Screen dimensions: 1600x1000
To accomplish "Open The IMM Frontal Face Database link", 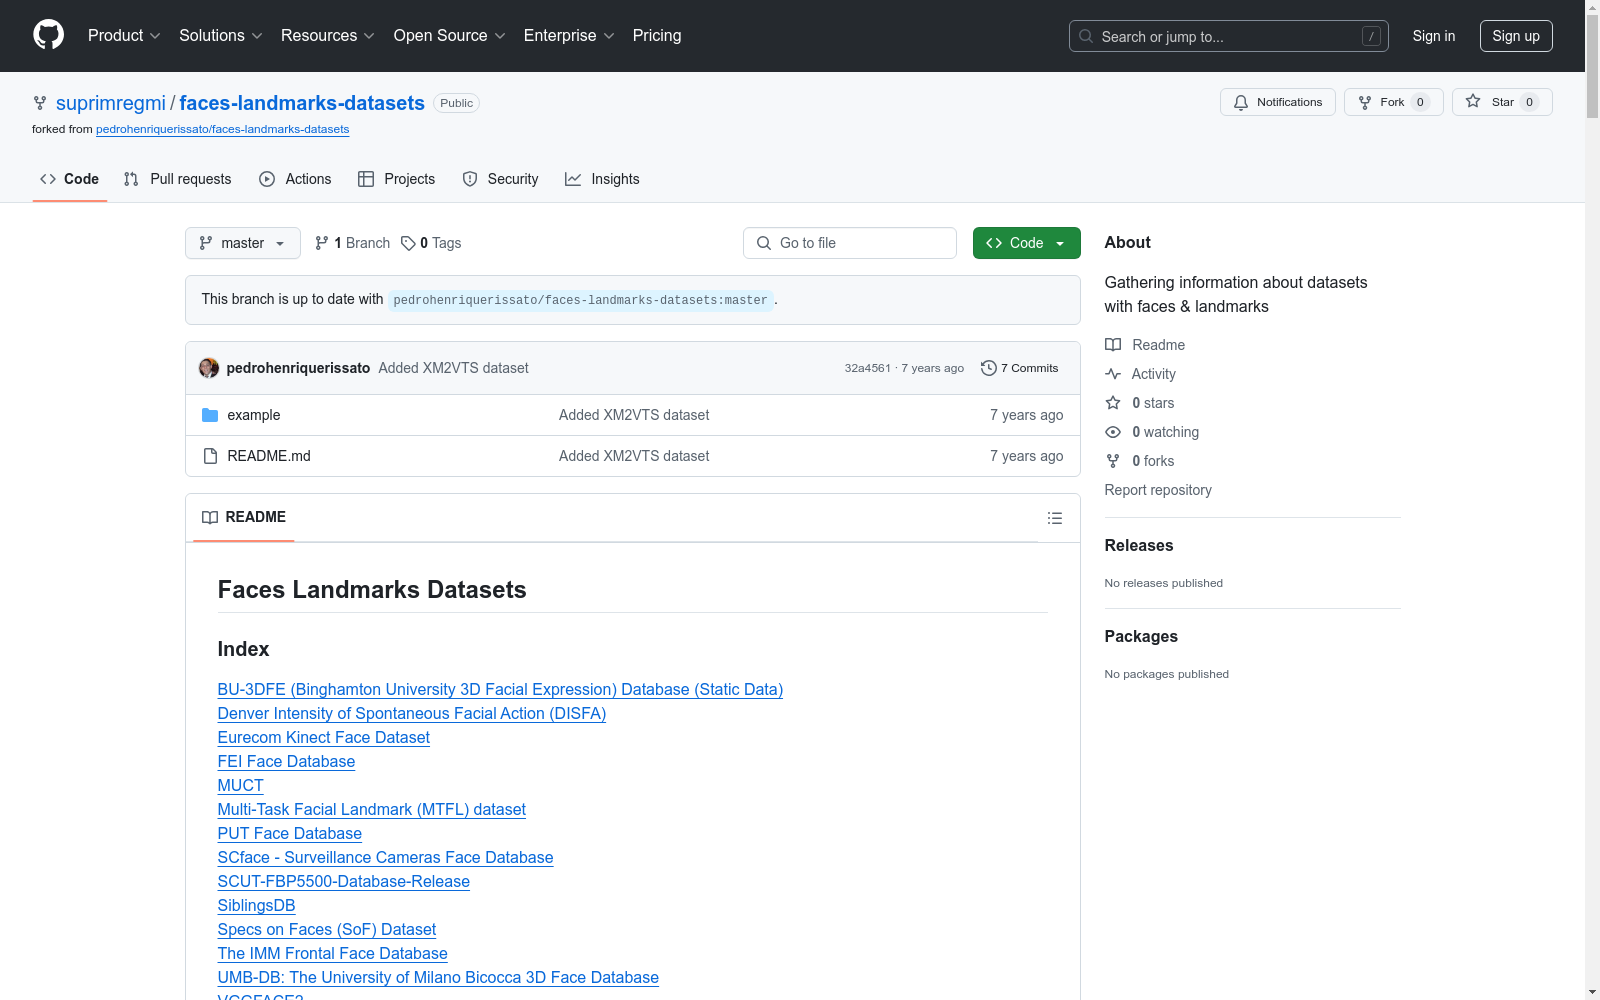I will coord(333,954).
